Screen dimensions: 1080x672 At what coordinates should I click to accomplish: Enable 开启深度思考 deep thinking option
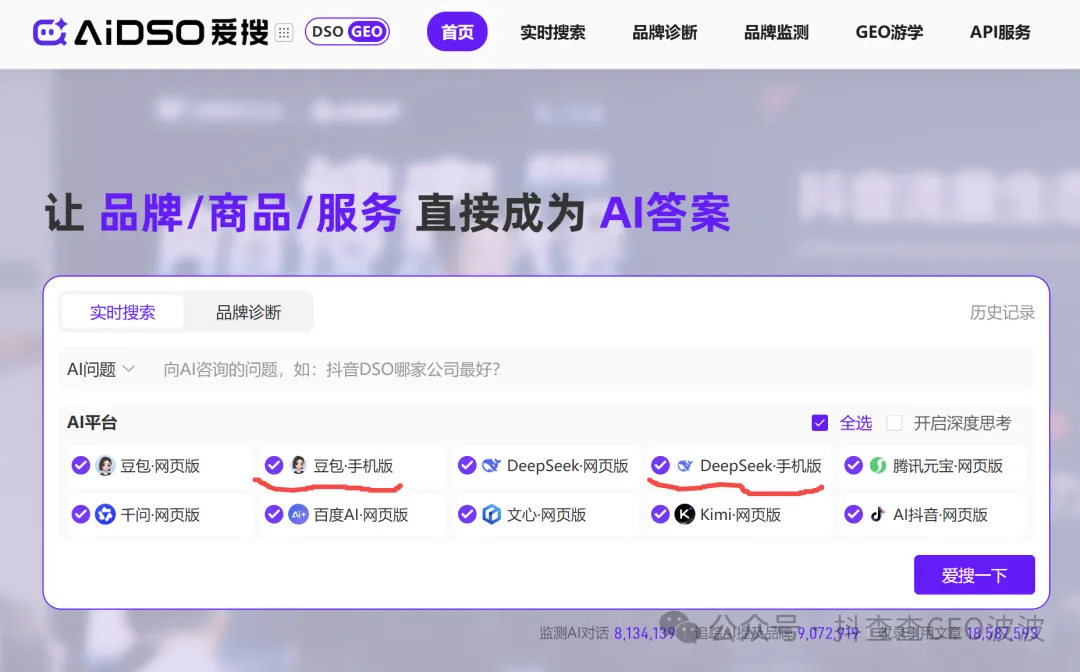893,422
